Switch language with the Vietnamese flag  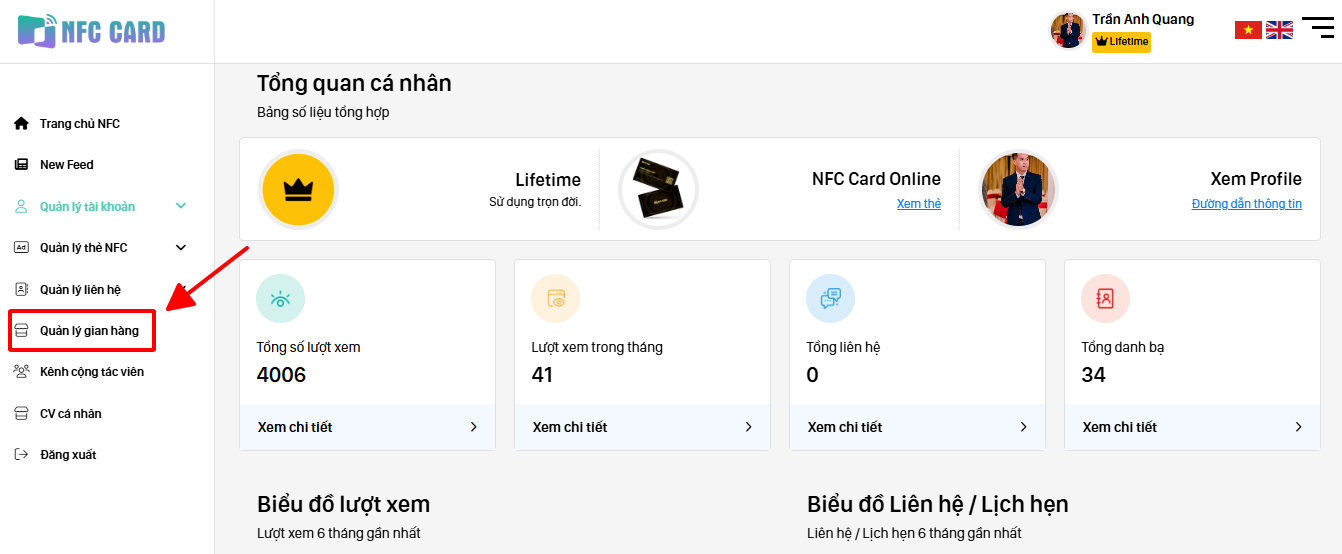click(x=1248, y=30)
